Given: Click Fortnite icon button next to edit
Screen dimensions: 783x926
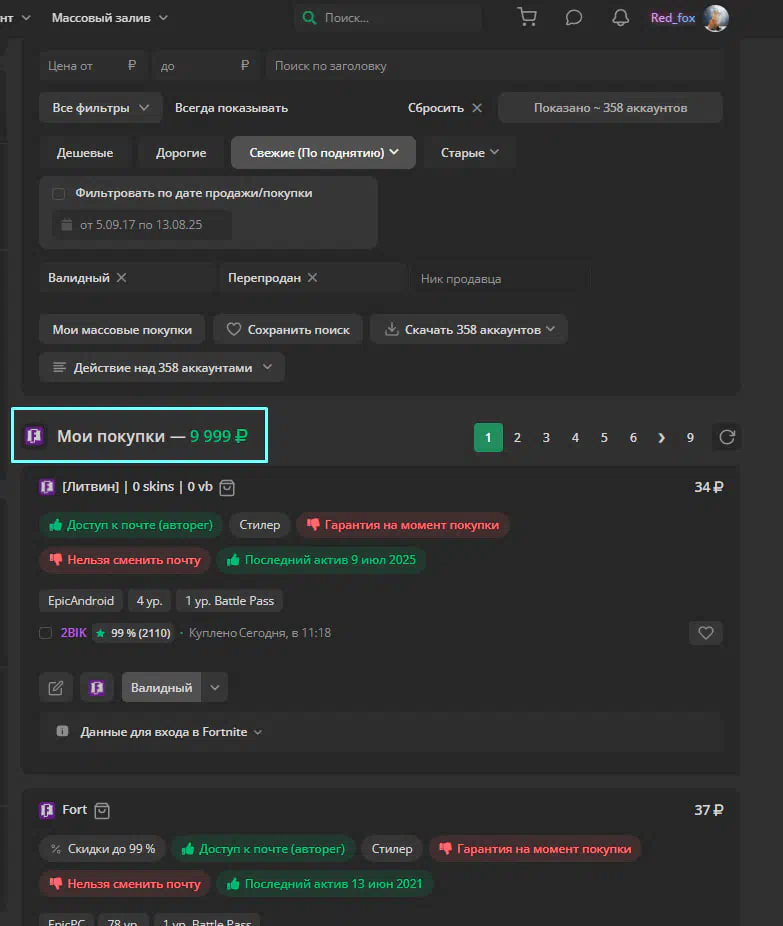Looking at the screenshot, I should (97, 687).
